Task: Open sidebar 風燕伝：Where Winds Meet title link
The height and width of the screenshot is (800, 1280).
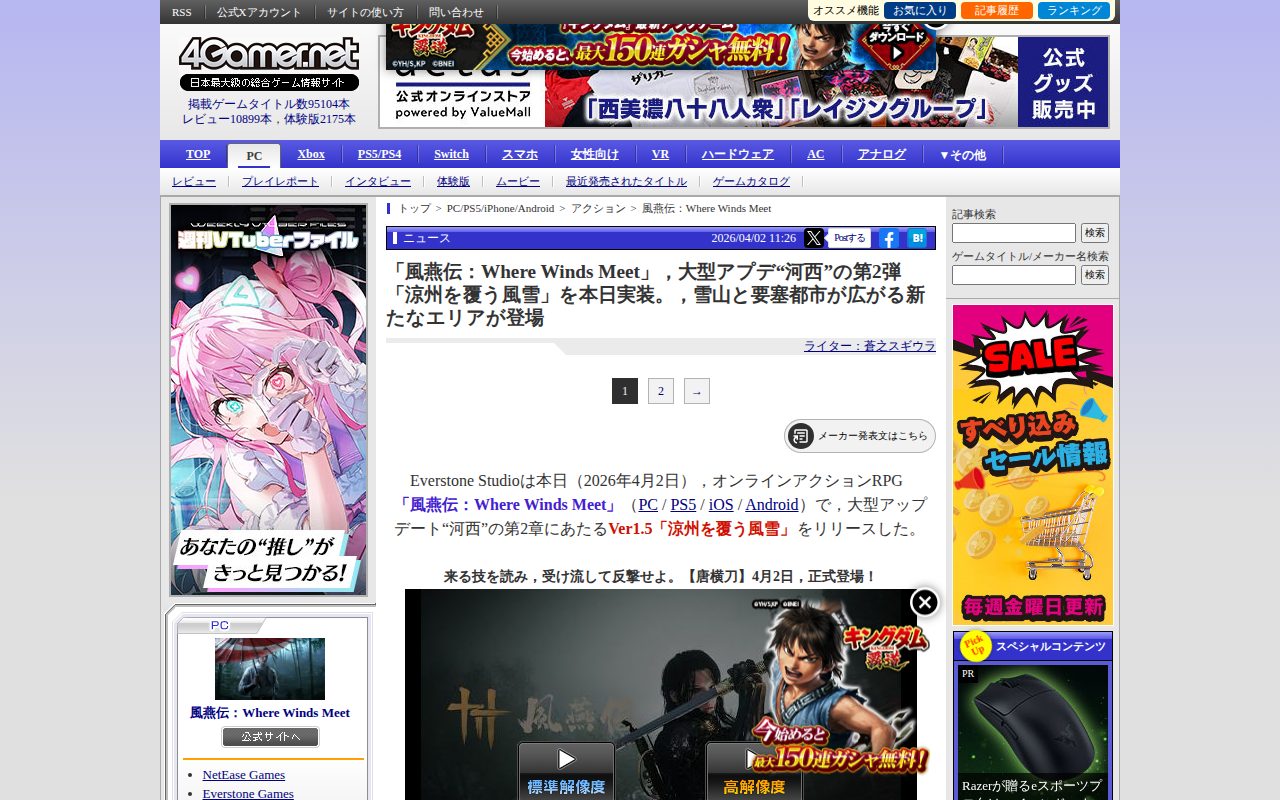Action: pos(270,713)
